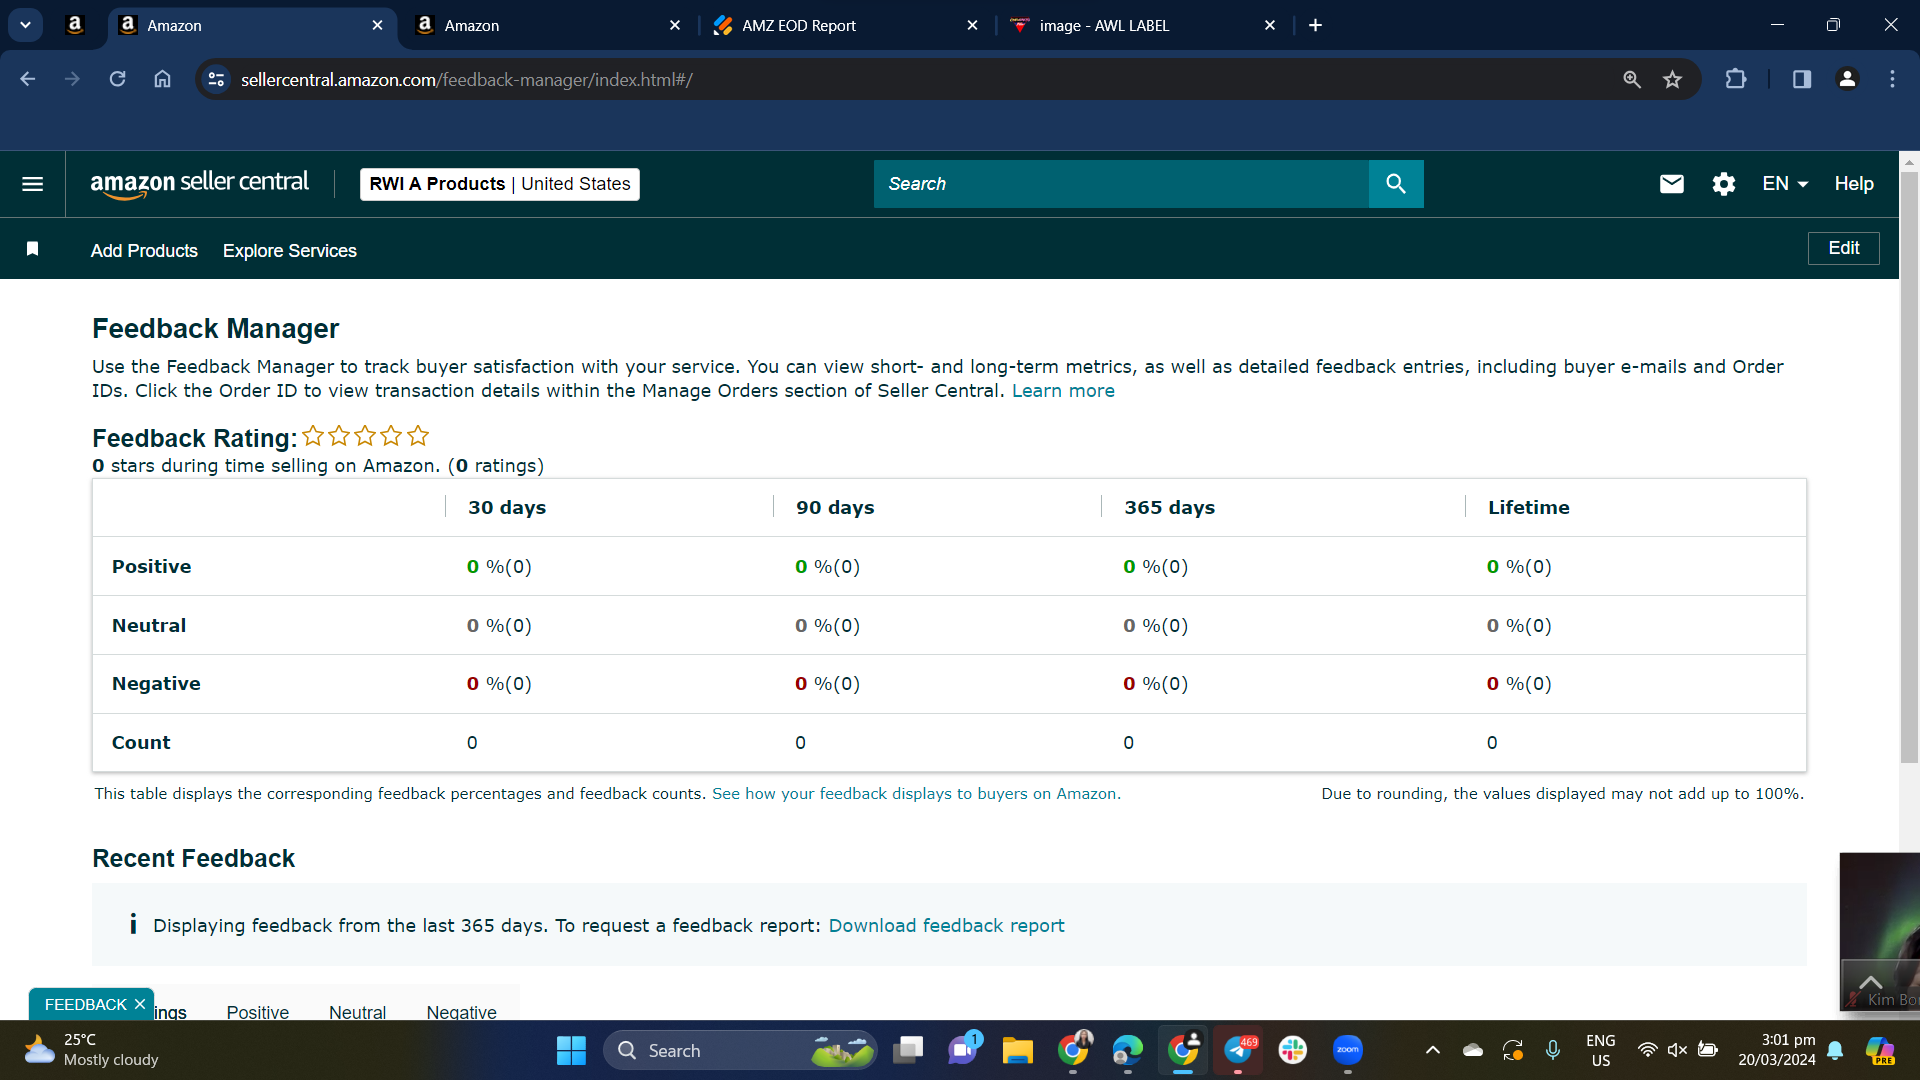Open Zoom from the taskbar
The image size is (1920, 1080).
click(x=1347, y=1050)
